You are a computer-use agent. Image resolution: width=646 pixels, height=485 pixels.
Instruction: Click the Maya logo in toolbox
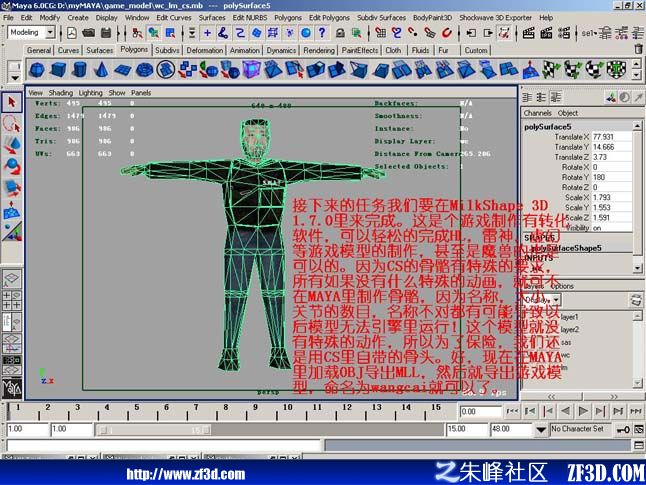(x=12, y=388)
